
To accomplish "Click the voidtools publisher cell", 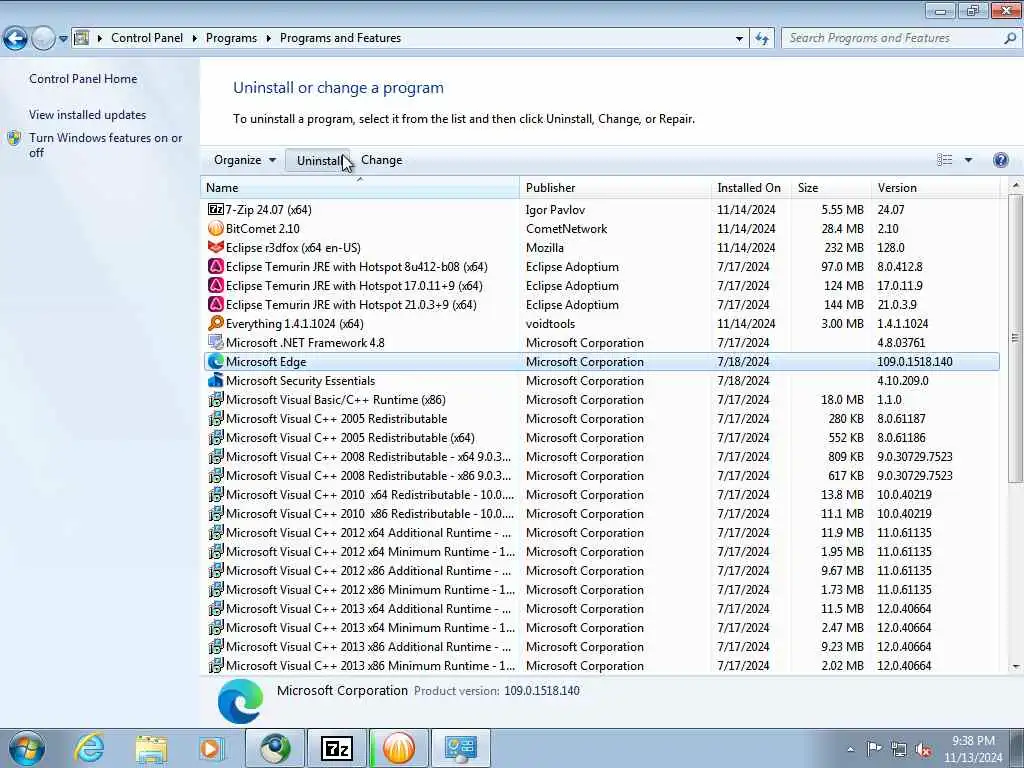I will point(551,323).
